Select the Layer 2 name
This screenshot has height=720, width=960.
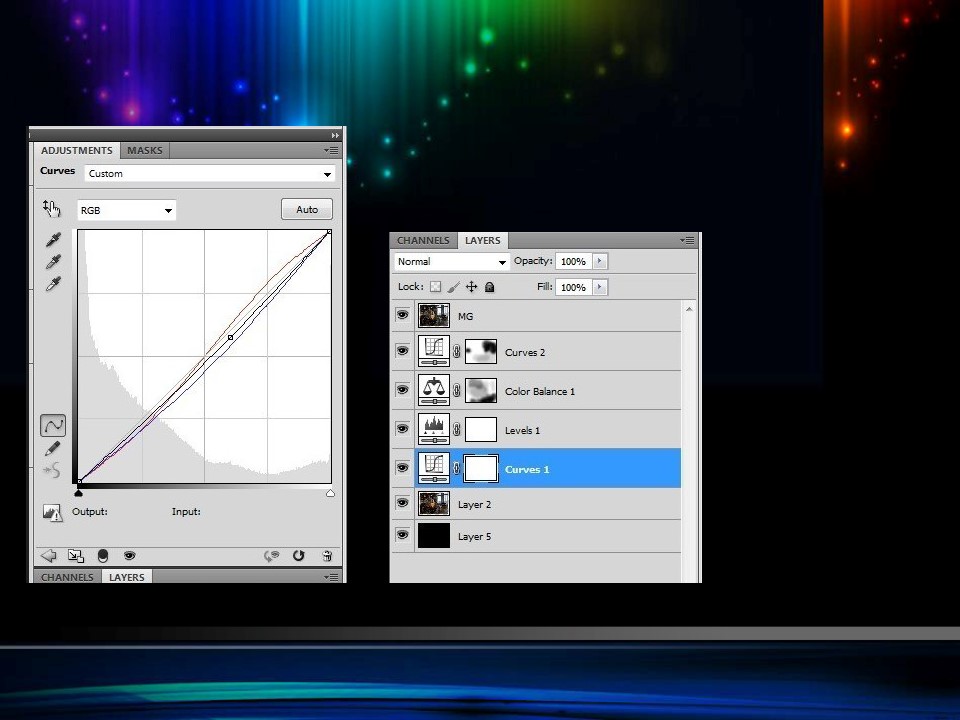point(474,504)
